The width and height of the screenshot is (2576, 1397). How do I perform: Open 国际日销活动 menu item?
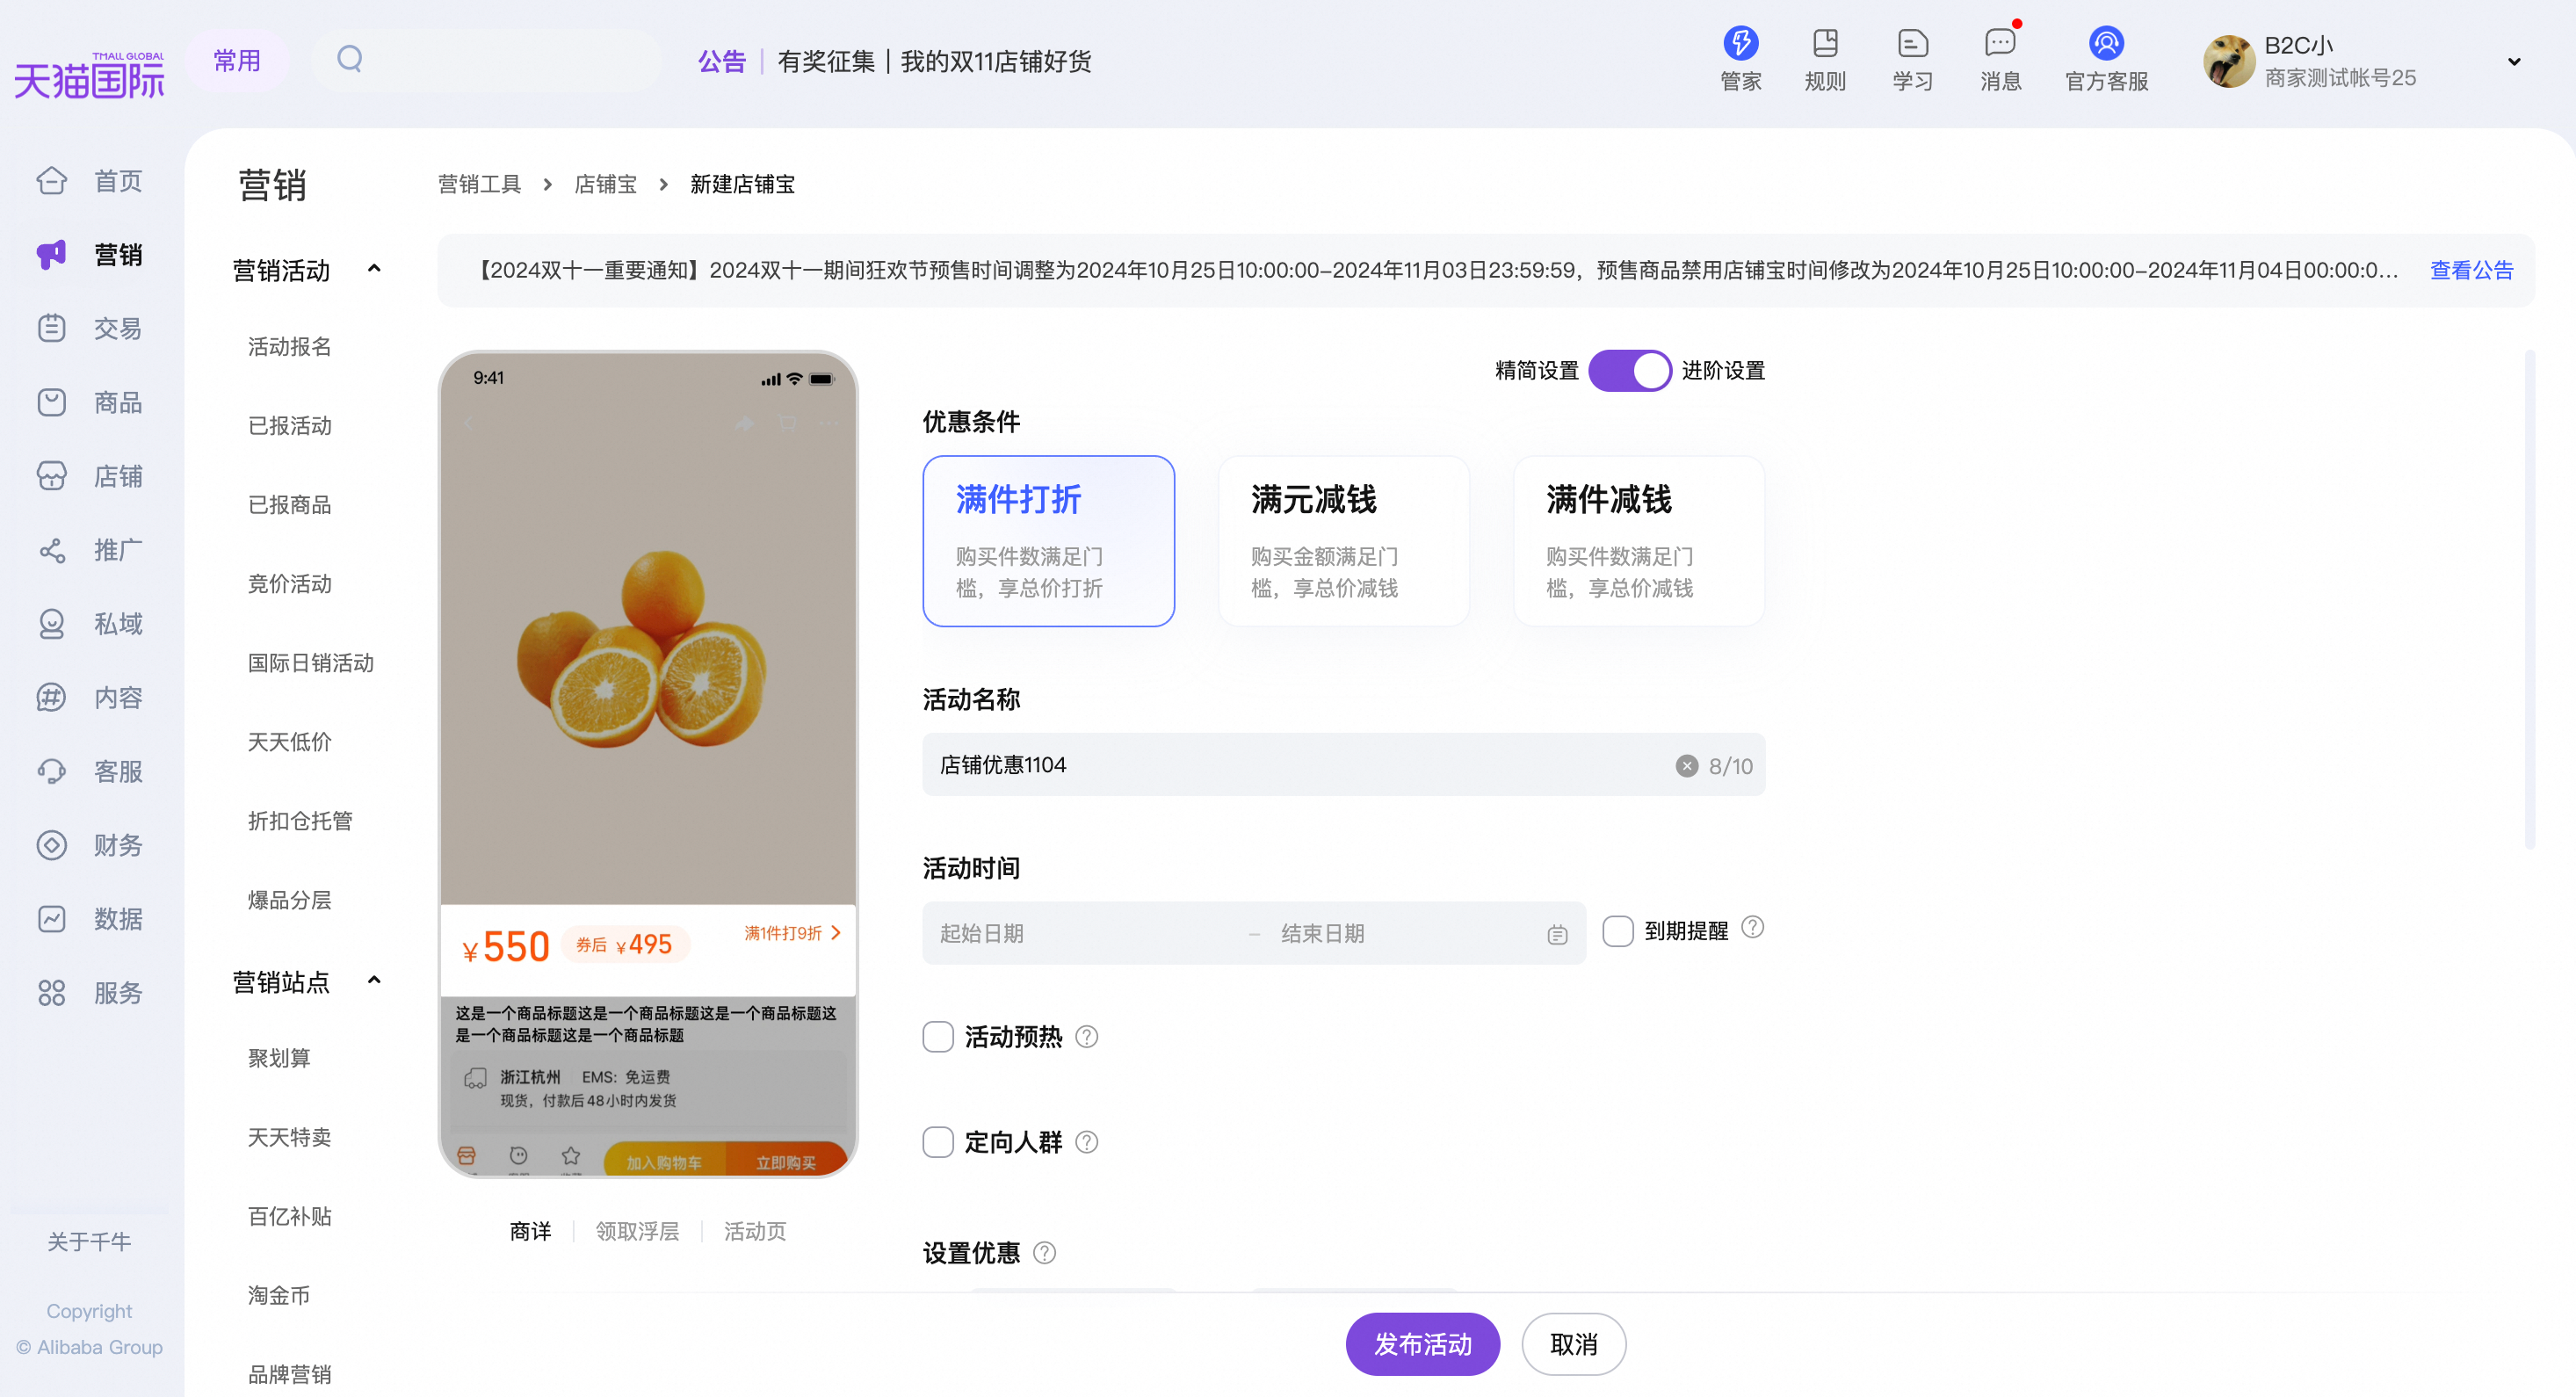click(311, 663)
